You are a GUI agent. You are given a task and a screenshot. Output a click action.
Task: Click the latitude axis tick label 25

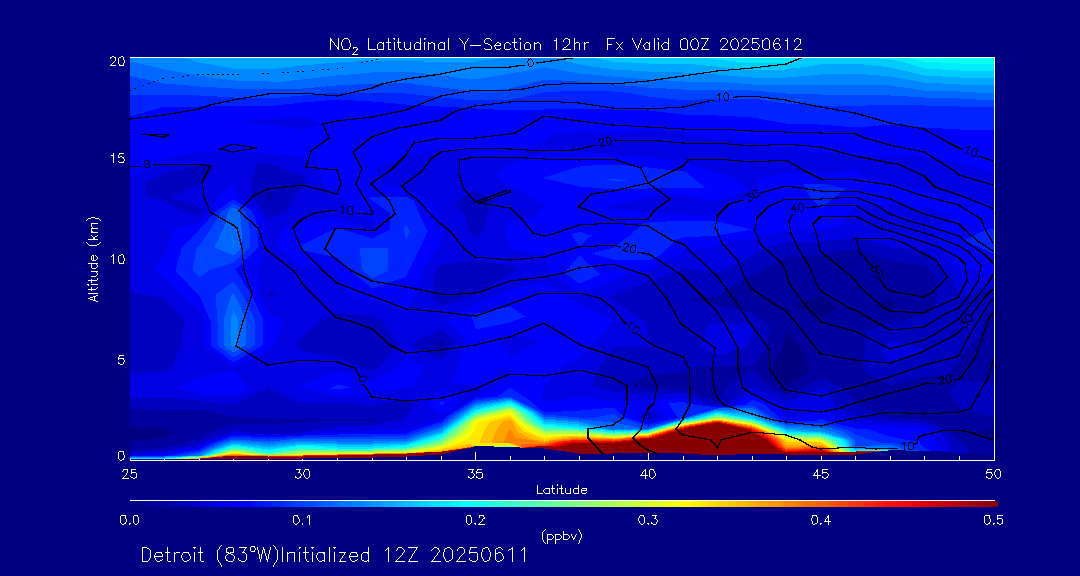pos(130,474)
